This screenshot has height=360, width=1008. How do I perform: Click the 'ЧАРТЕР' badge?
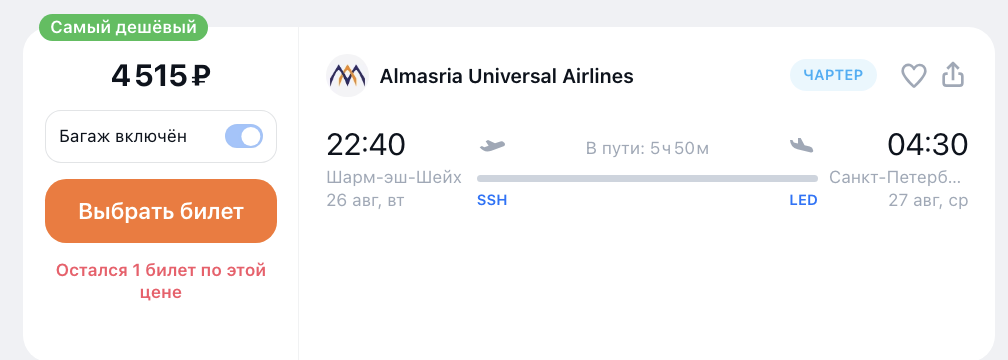tap(833, 75)
